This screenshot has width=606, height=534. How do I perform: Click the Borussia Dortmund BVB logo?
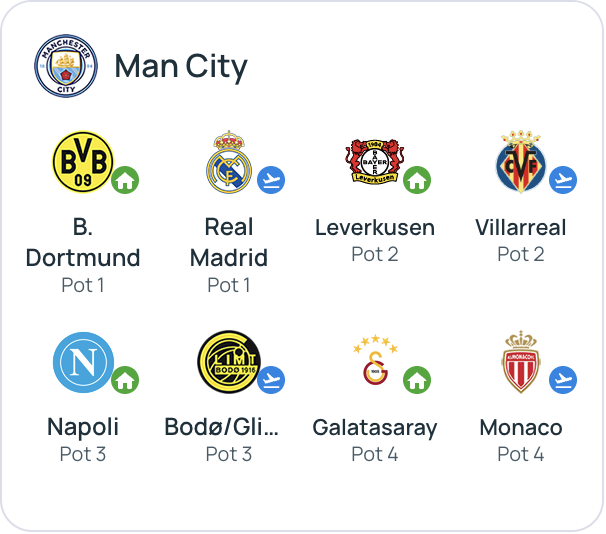82,161
